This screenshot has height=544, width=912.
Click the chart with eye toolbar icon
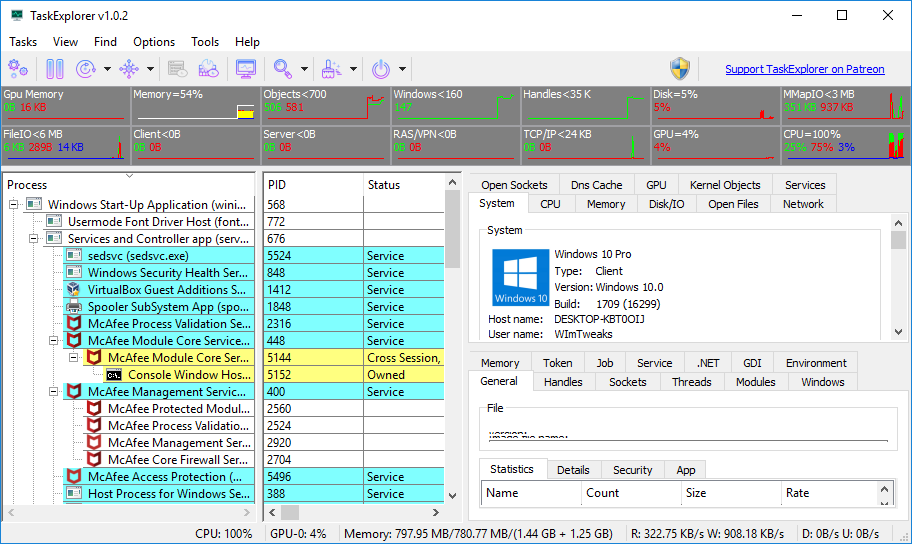[208, 69]
